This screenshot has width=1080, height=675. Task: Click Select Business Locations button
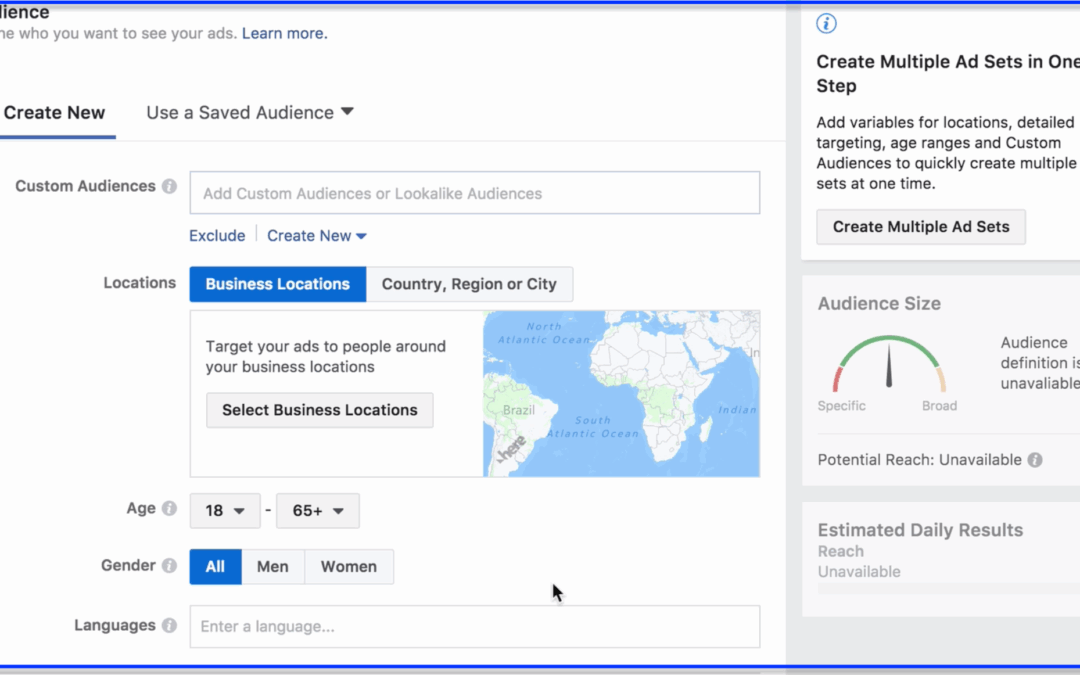pyautogui.click(x=320, y=410)
